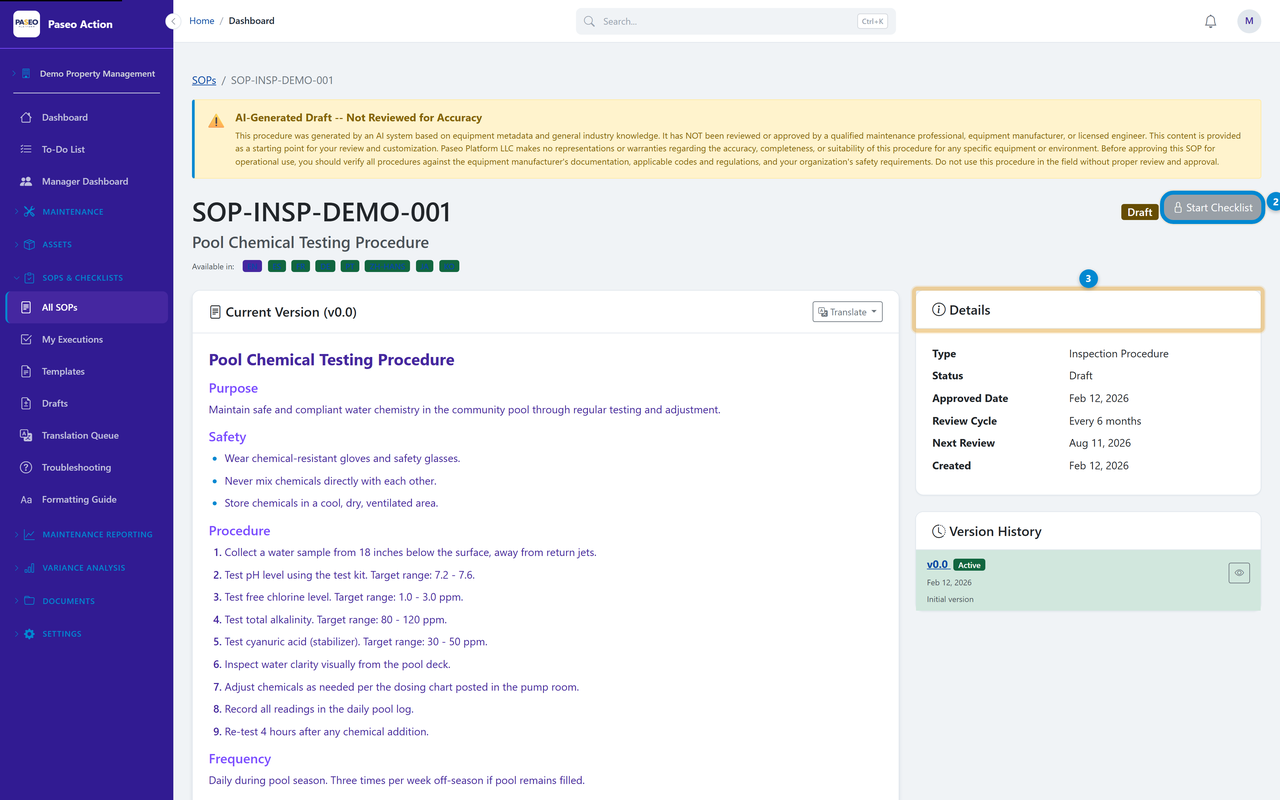The height and width of the screenshot is (800, 1280).
Task: Click inside the Search field
Action: click(x=735, y=20)
